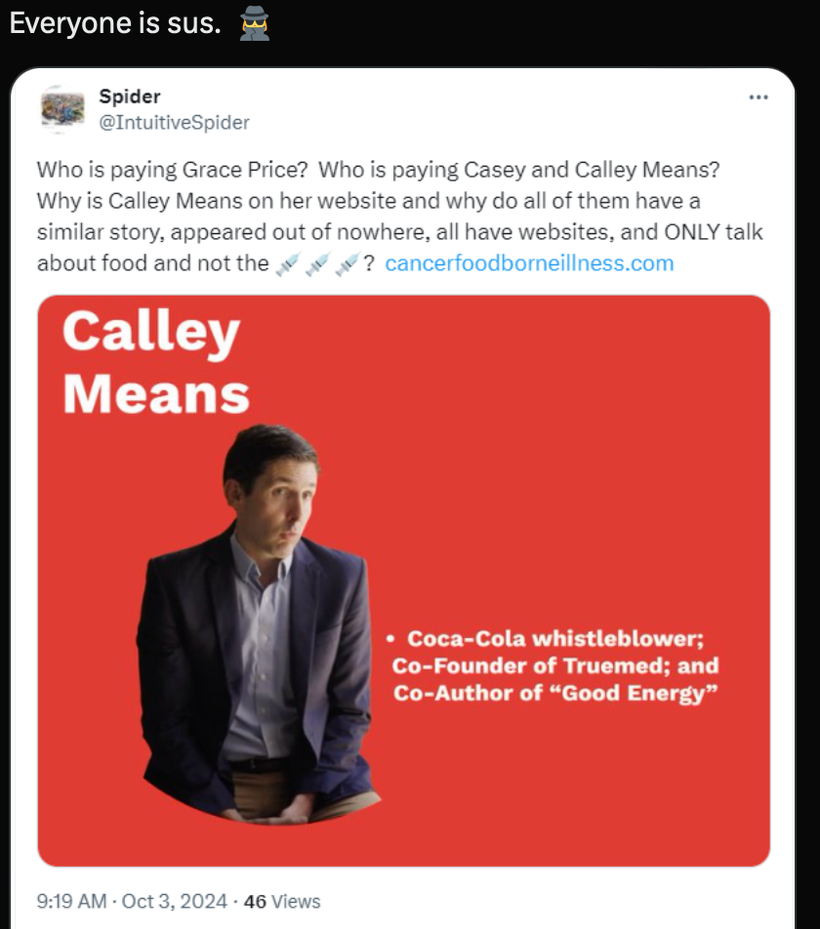Image resolution: width=820 pixels, height=929 pixels.
Task: Open the @IntuitiveSpider handle
Action: [x=173, y=122]
